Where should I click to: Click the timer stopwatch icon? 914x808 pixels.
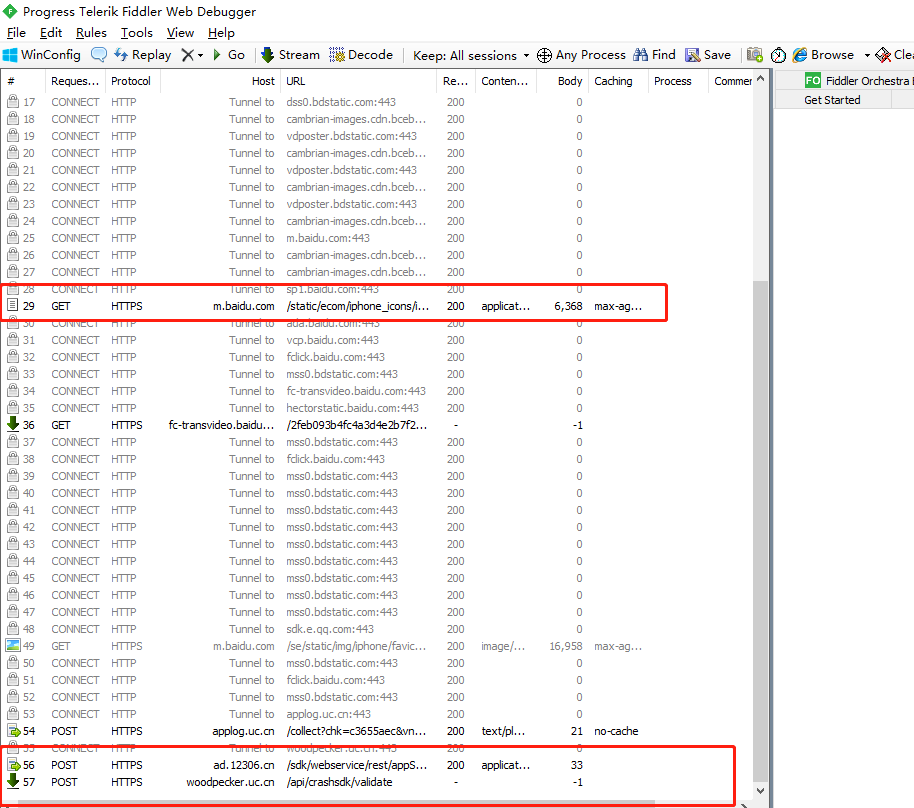point(778,55)
